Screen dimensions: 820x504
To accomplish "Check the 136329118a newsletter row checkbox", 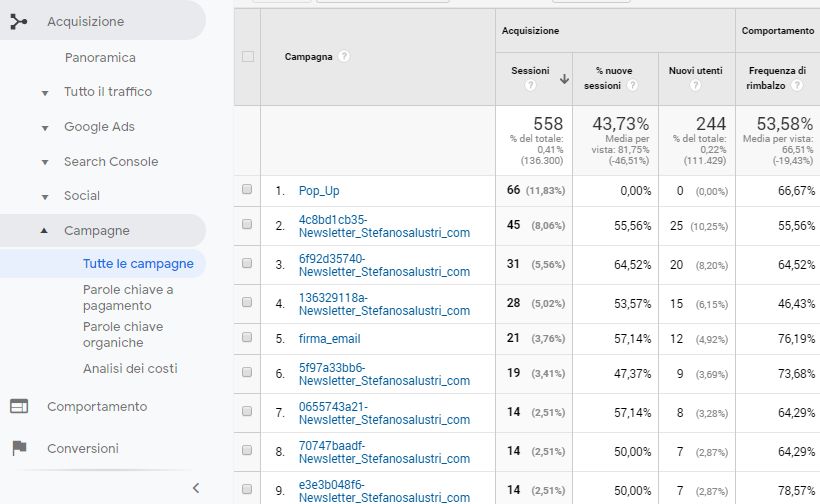I will 247,302.
